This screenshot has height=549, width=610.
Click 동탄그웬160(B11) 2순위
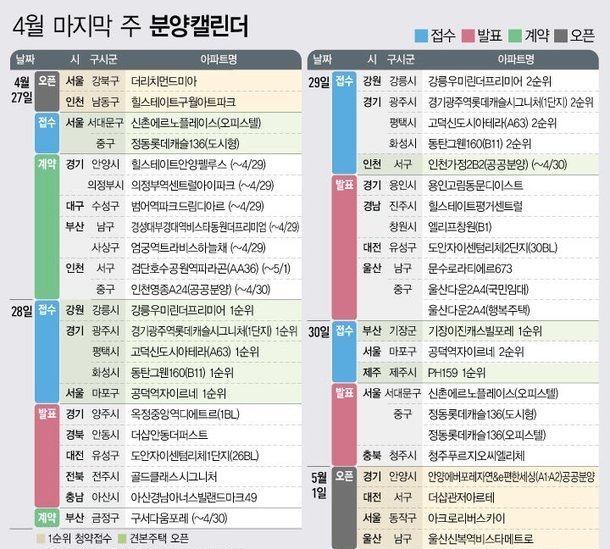479,144
